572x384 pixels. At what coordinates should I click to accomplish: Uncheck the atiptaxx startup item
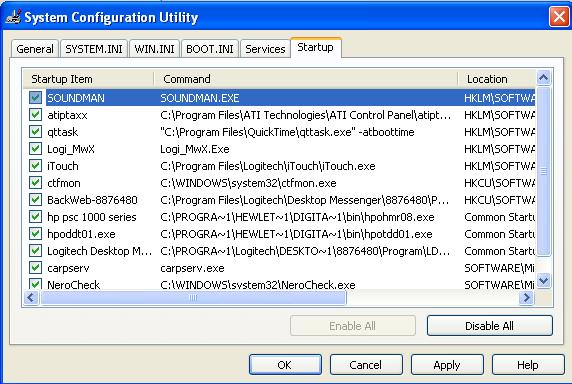point(35,115)
